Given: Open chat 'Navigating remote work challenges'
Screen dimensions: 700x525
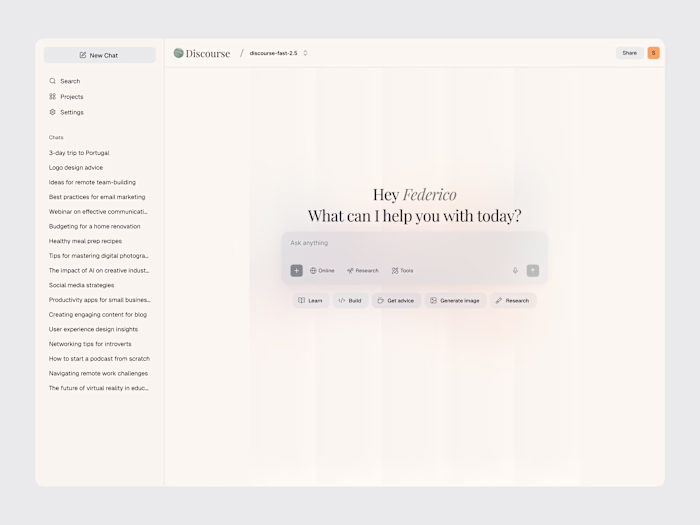Looking at the screenshot, I should [x=98, y=374].
